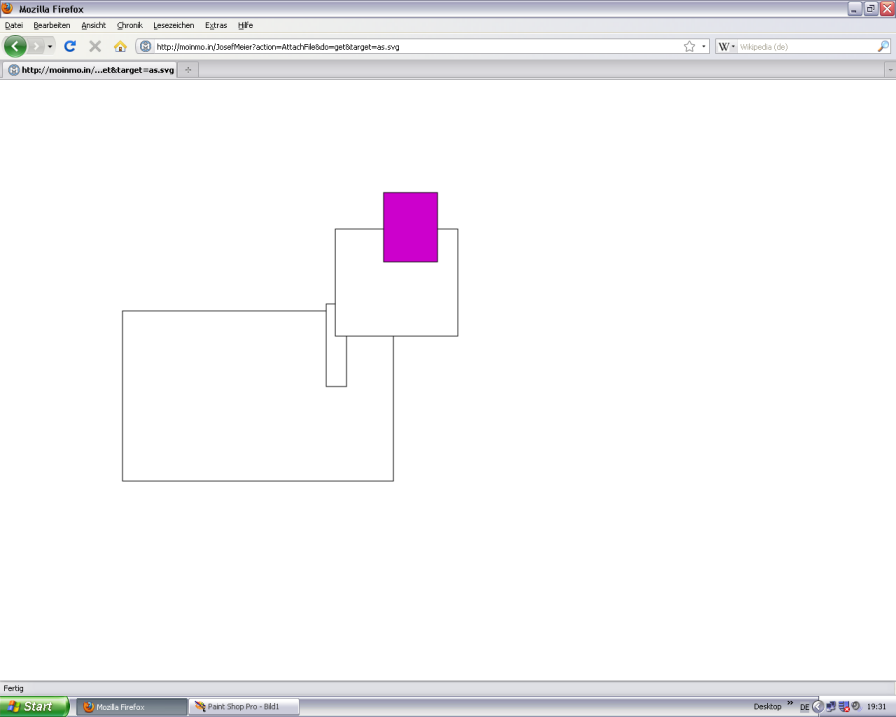Screen dimensions: 896x717
Task: Reload the current page
Action: click(70, 46)
